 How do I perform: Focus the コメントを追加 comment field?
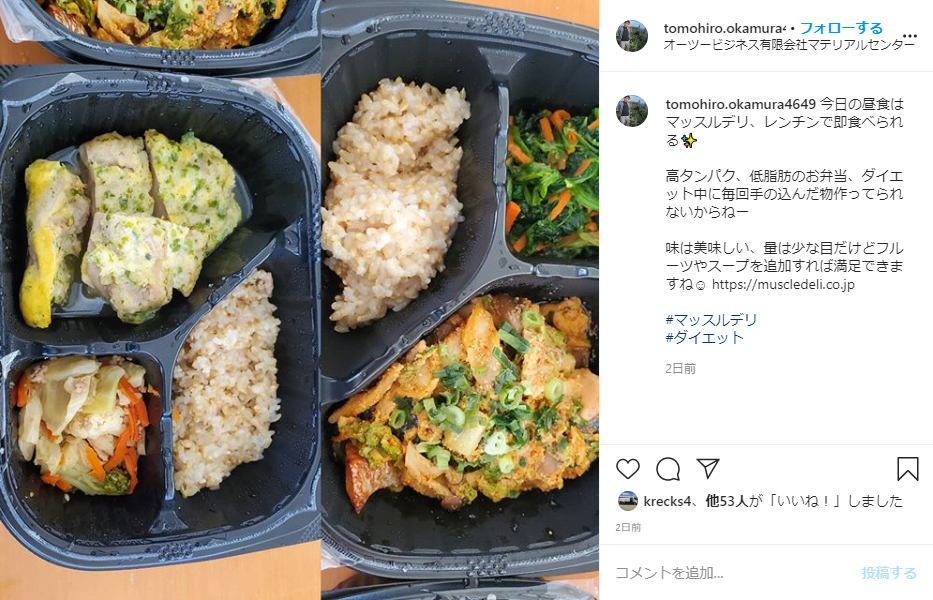point(732,573)
